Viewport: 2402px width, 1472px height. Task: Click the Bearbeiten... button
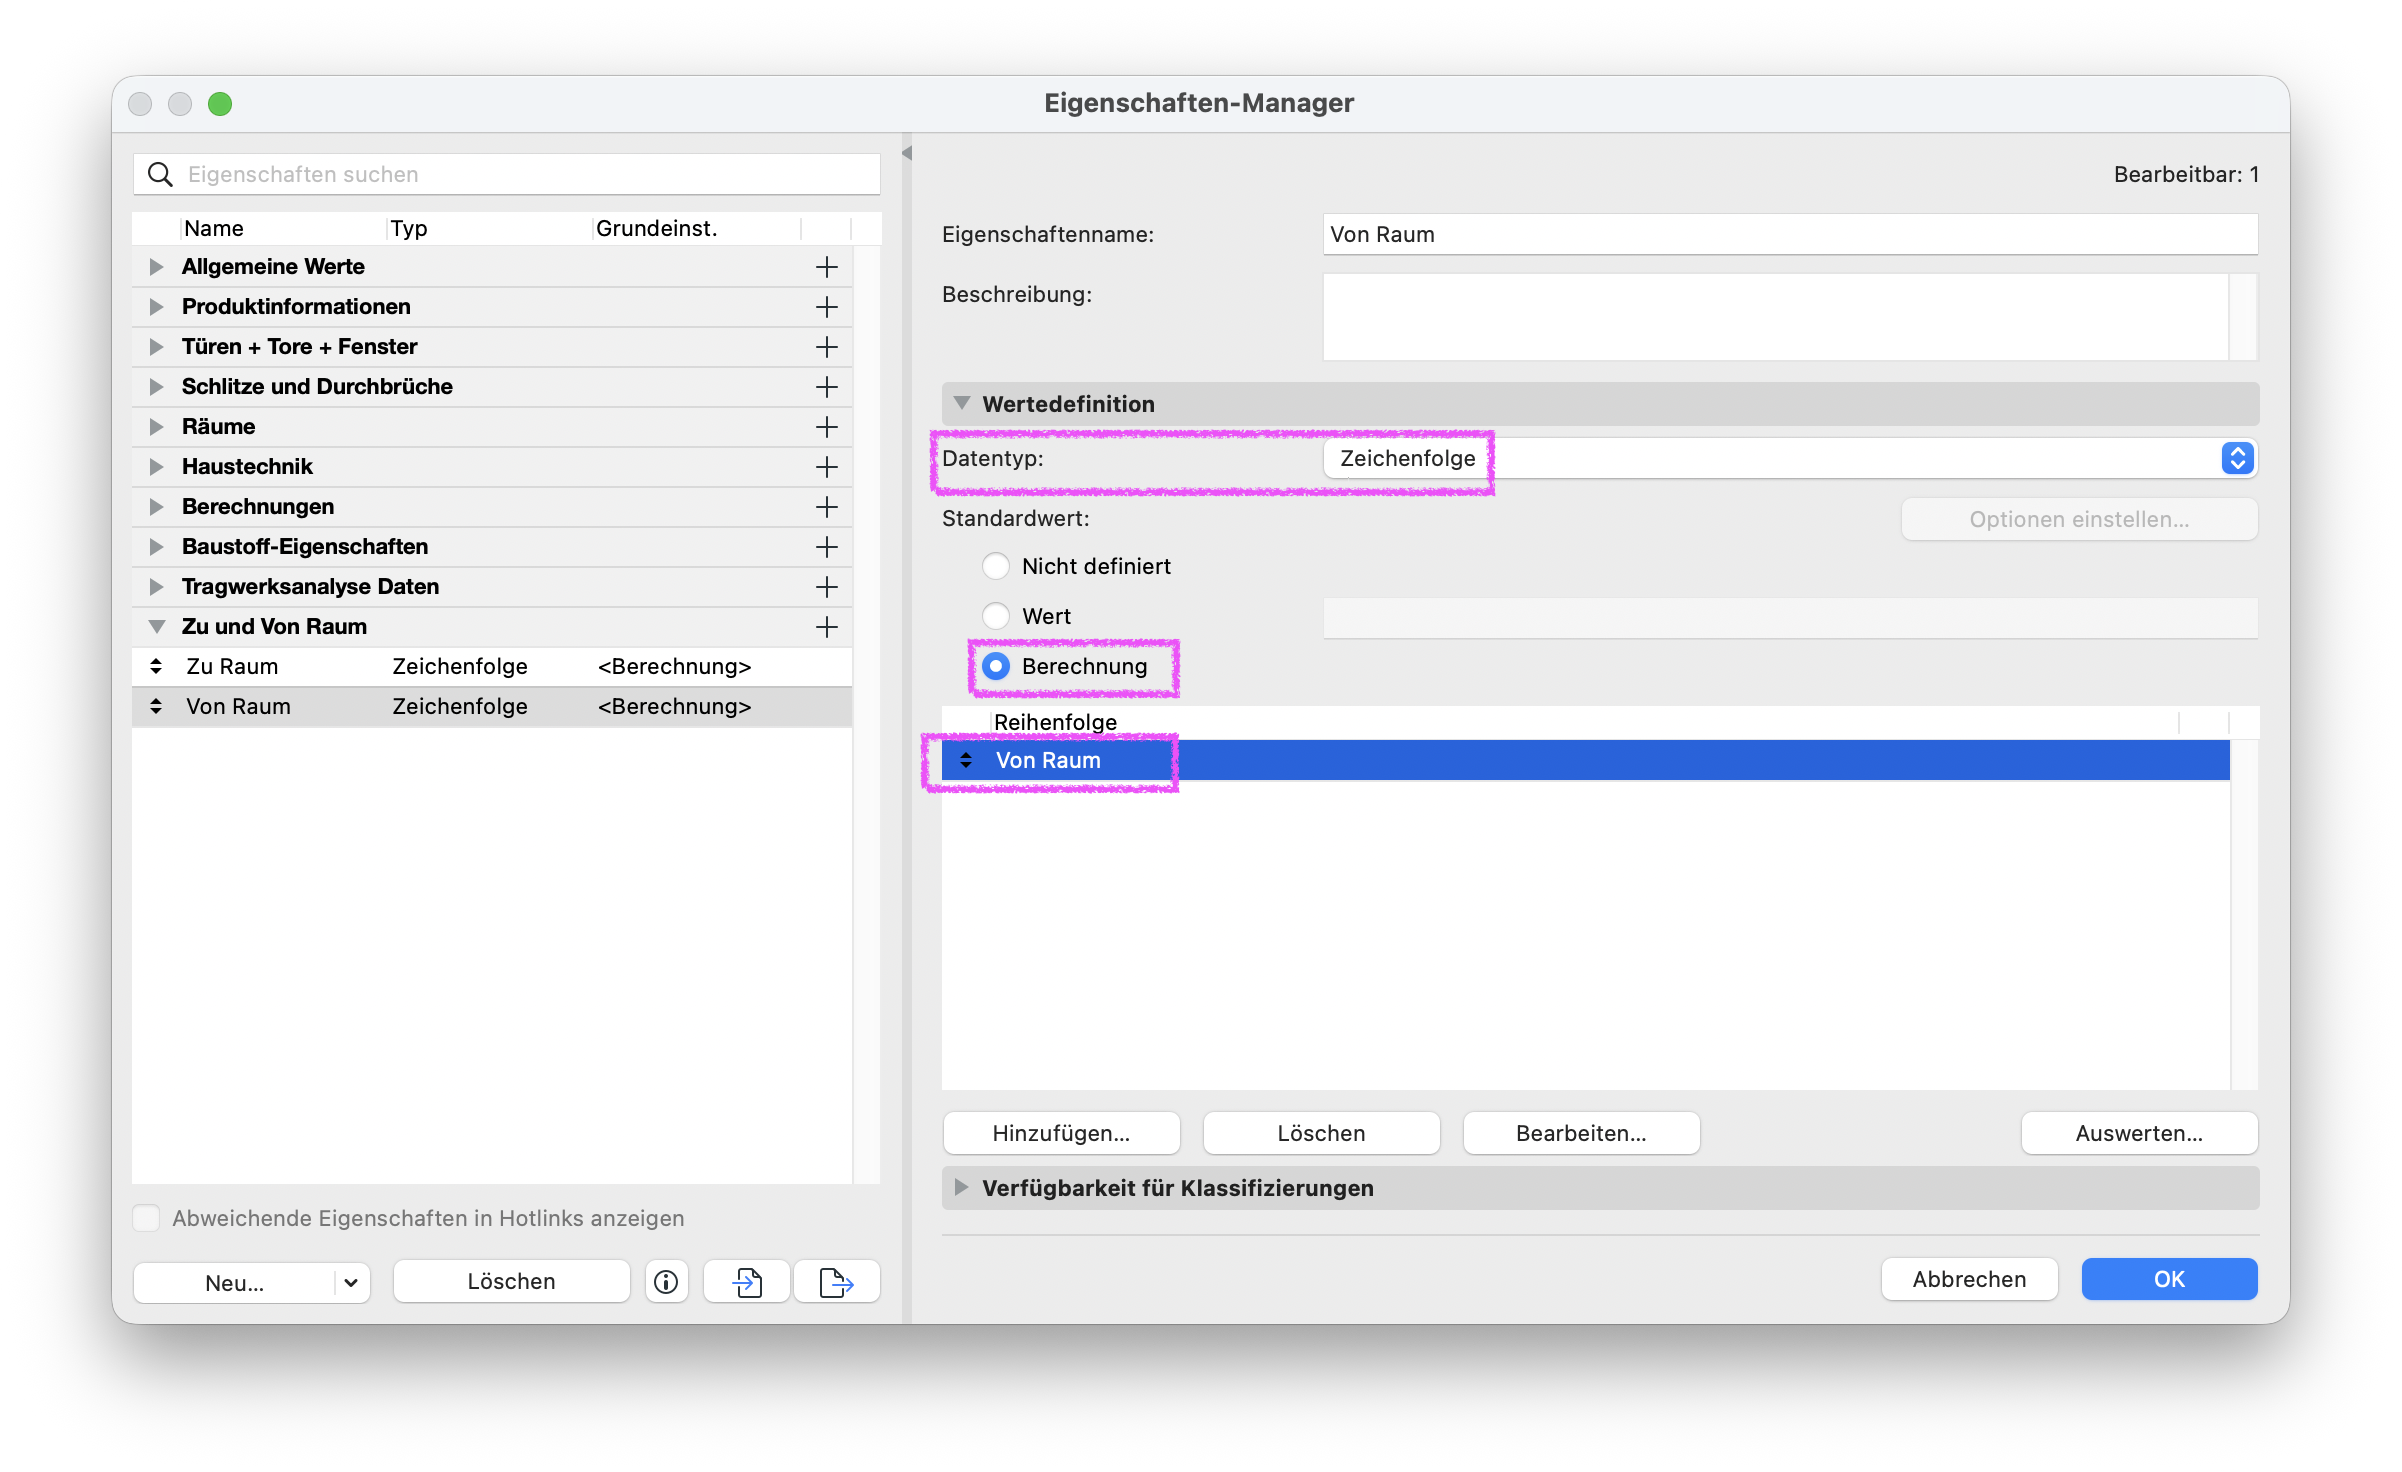1581,1133
